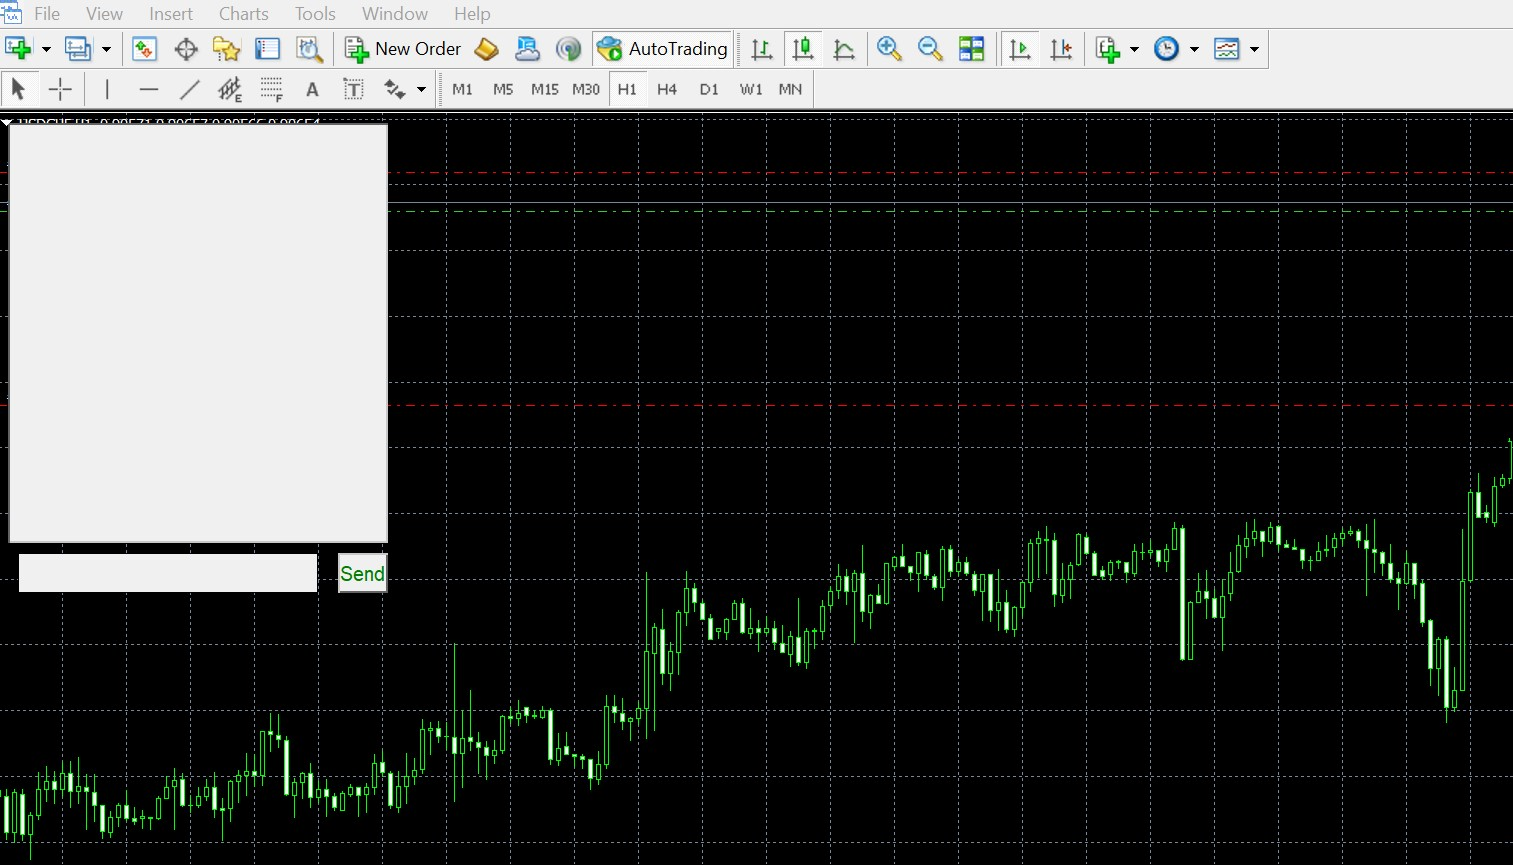Toggle chart shift from right border
The image size is (1513, 865).
point(1061,49)
